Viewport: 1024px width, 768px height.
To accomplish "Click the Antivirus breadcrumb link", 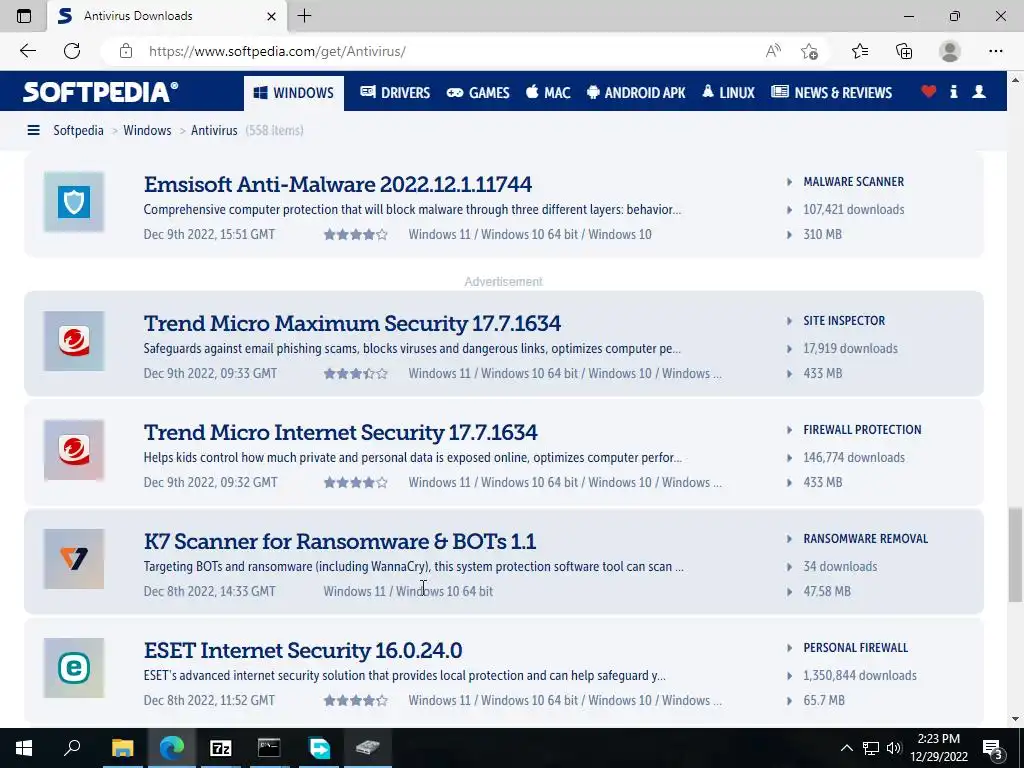I will click(214, 130).
